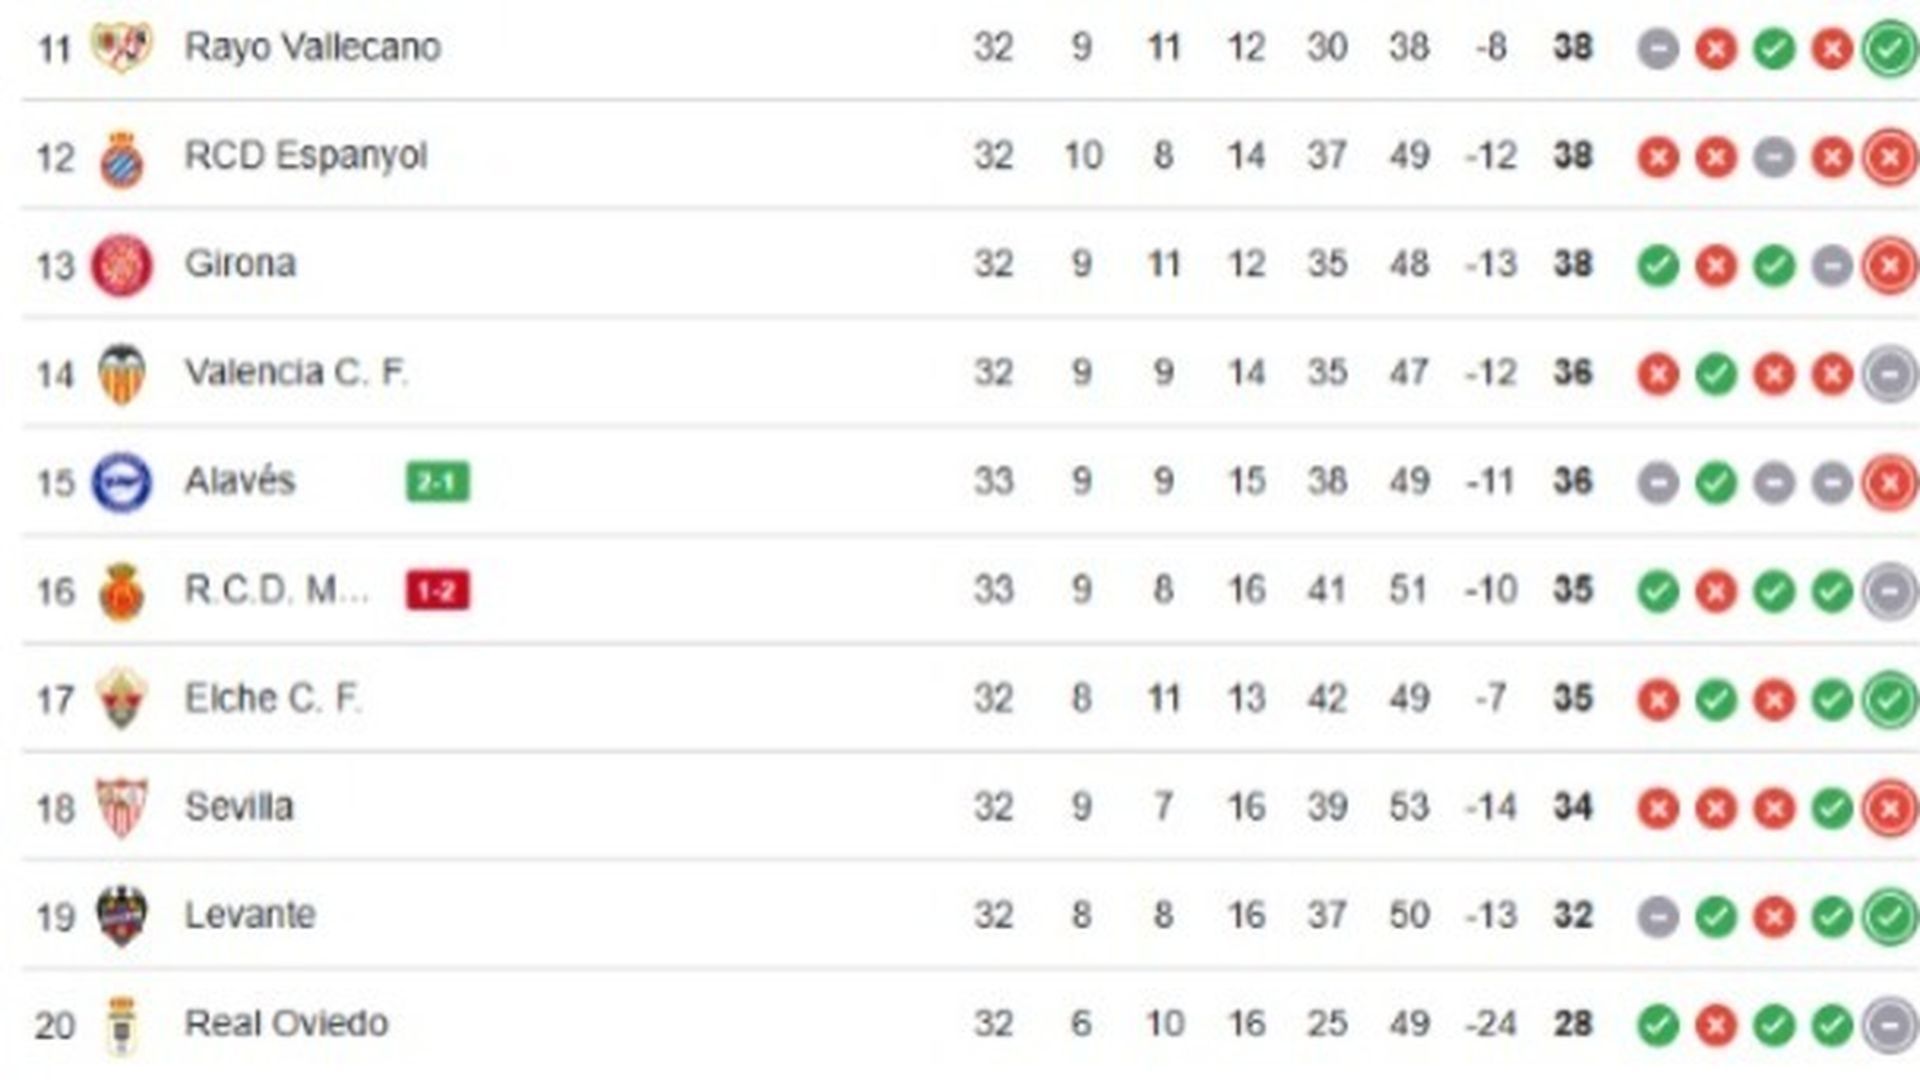Screen dimensions: 1920x1080
Task: Select the RCD Espanyol badge icon
Action: click(x=120, y=154)
